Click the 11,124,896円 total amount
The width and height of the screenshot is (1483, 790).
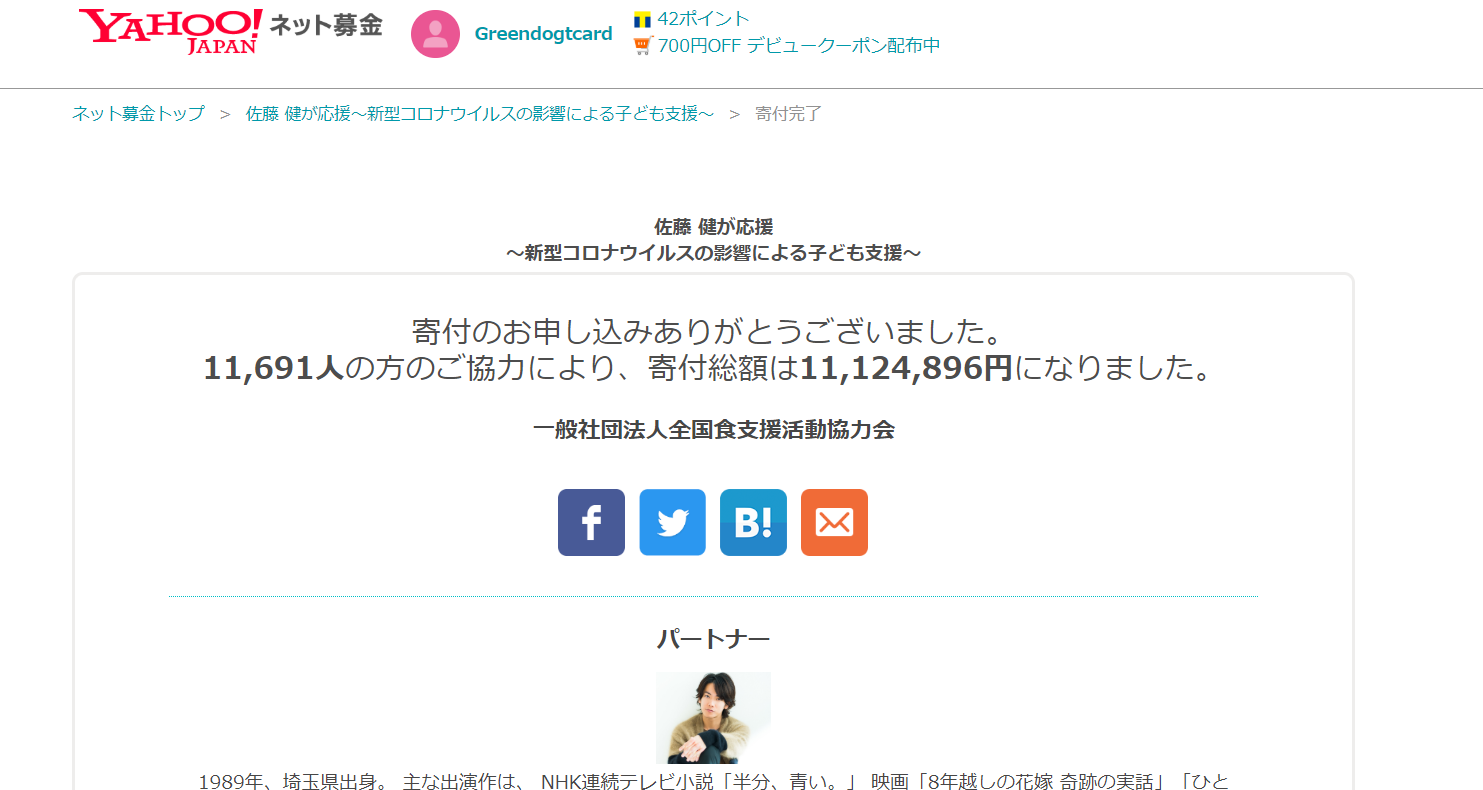tap(906, 368)
